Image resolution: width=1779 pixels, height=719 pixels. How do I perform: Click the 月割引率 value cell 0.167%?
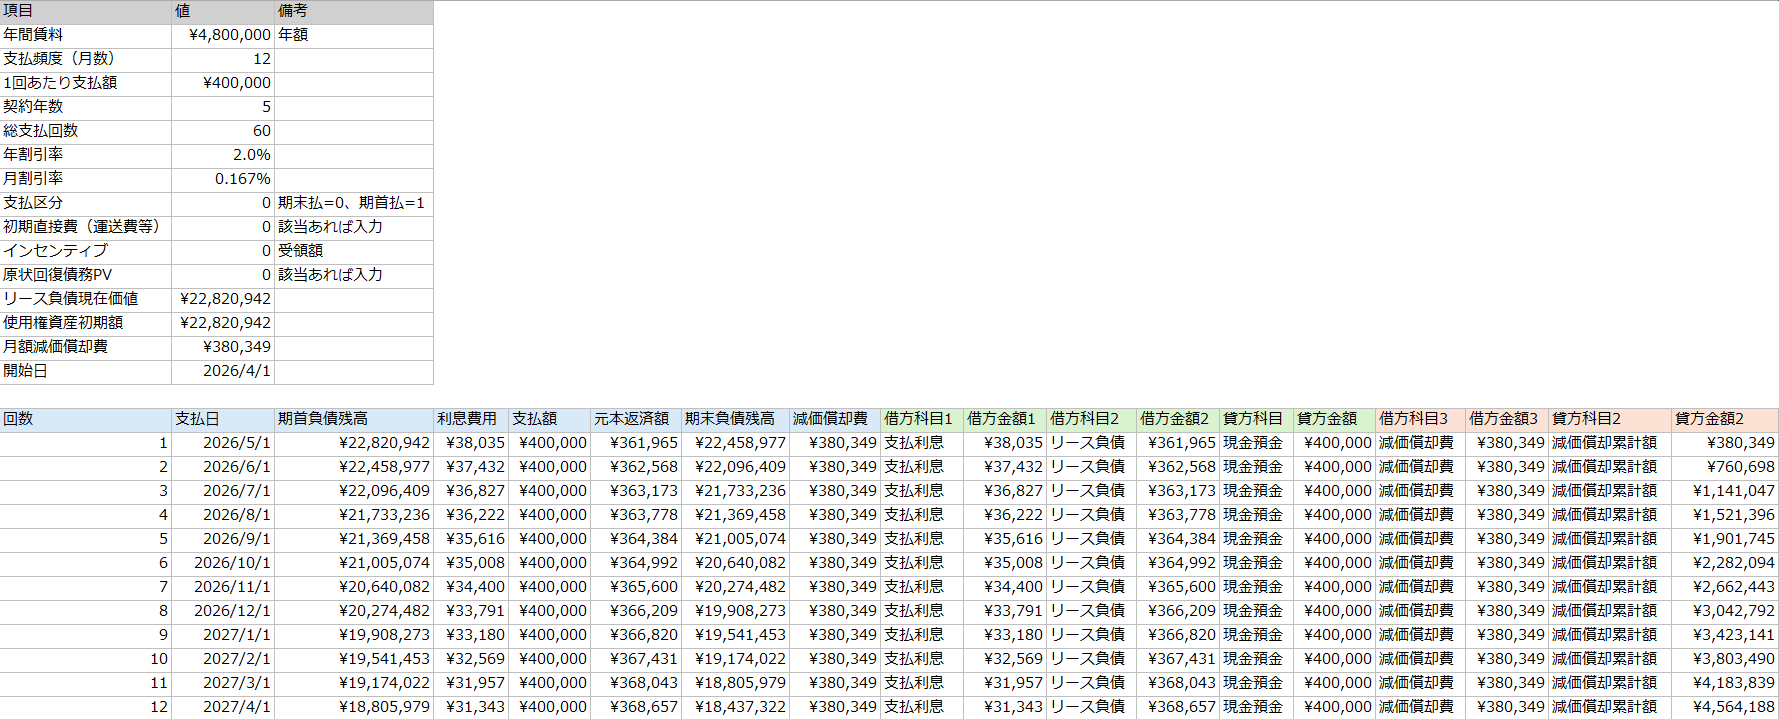(223, 179)
